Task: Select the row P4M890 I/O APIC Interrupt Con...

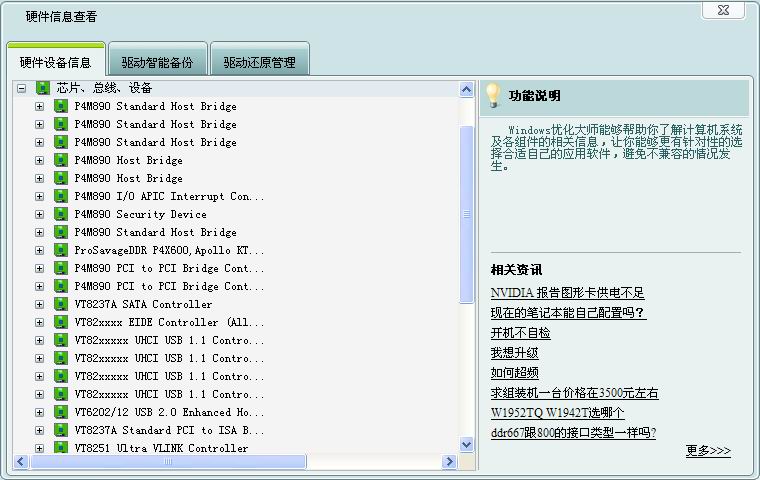Action: click(169, 196)
